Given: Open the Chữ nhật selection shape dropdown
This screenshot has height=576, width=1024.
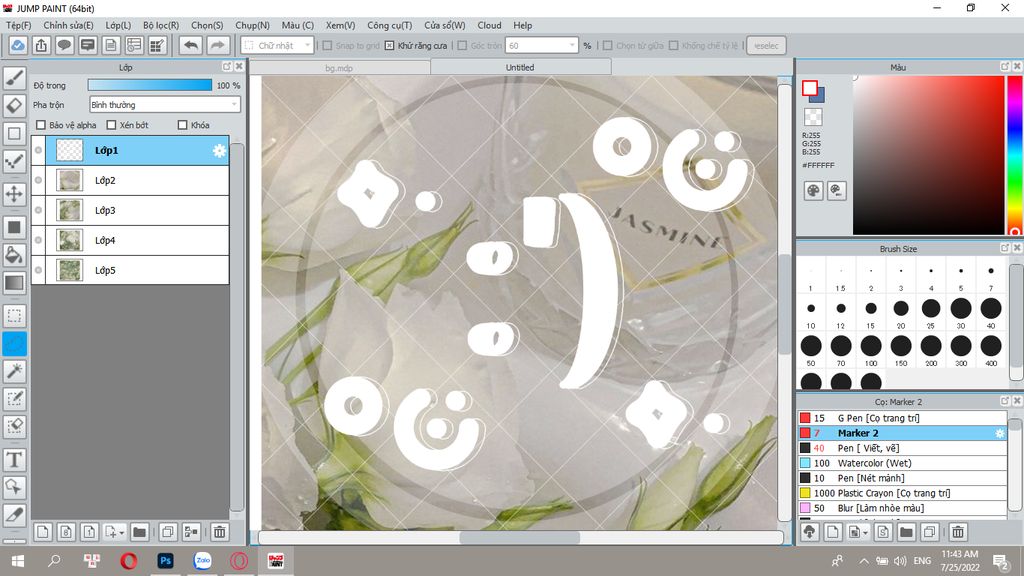Looking at the screenshot, I should point(278,46).
